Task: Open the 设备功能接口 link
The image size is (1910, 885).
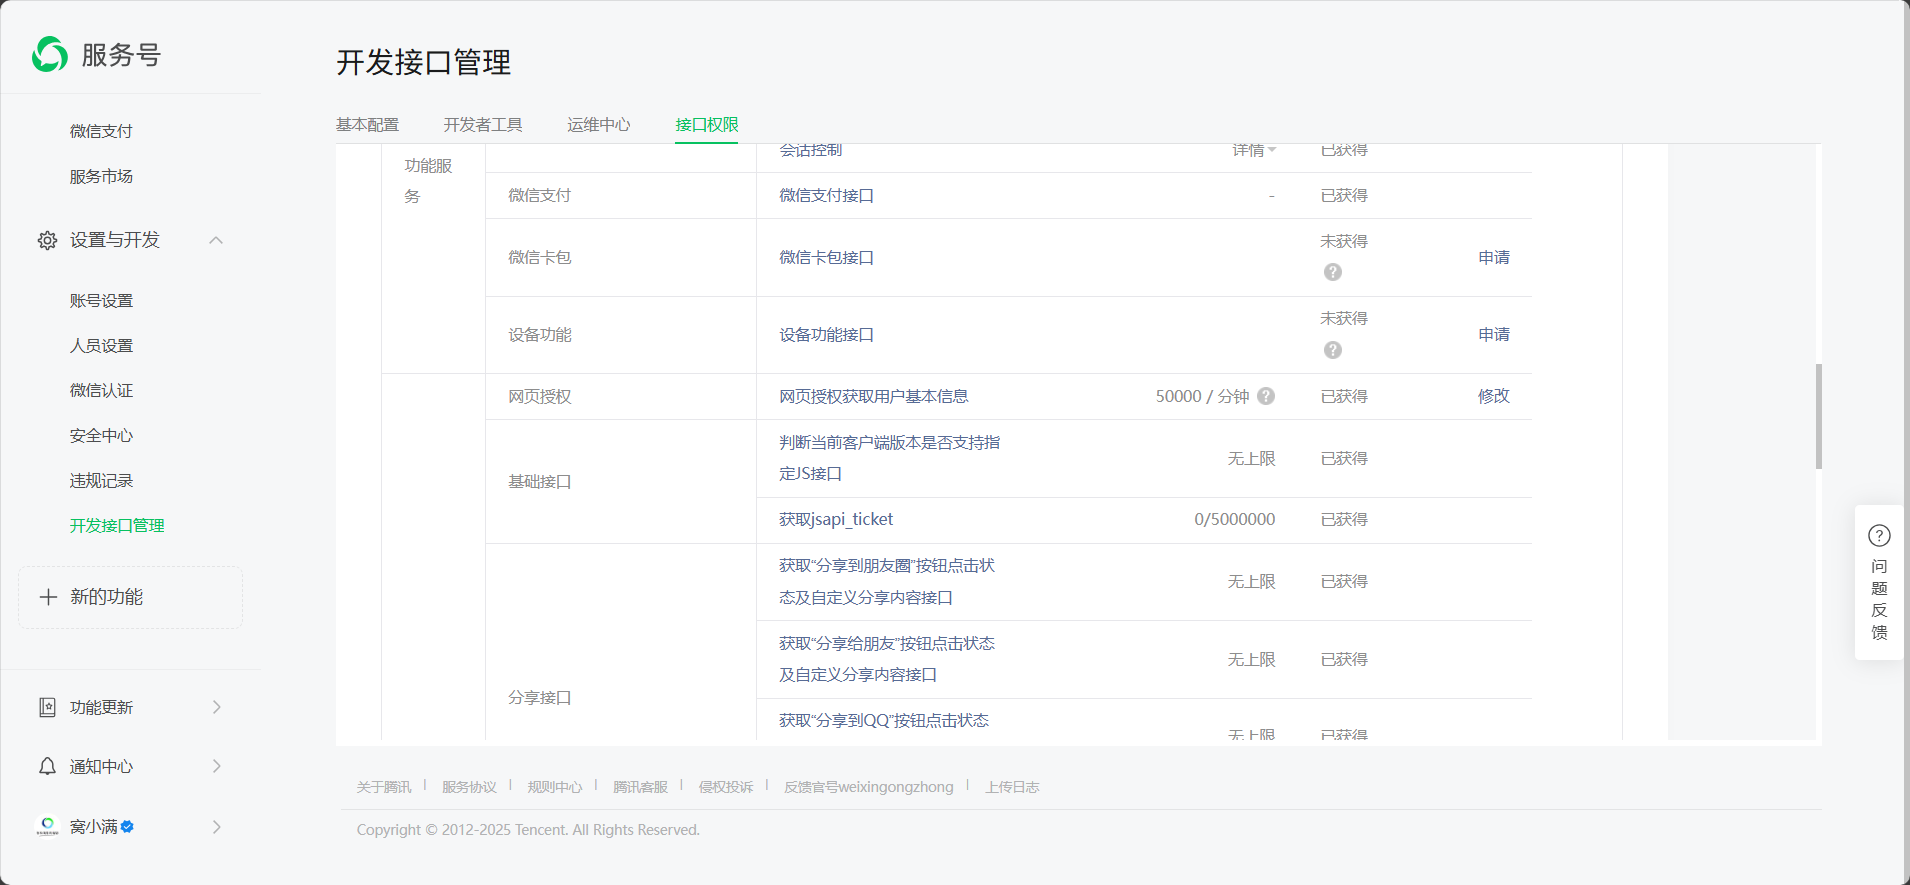Action: pyautogui.click(x=826, y=335)
